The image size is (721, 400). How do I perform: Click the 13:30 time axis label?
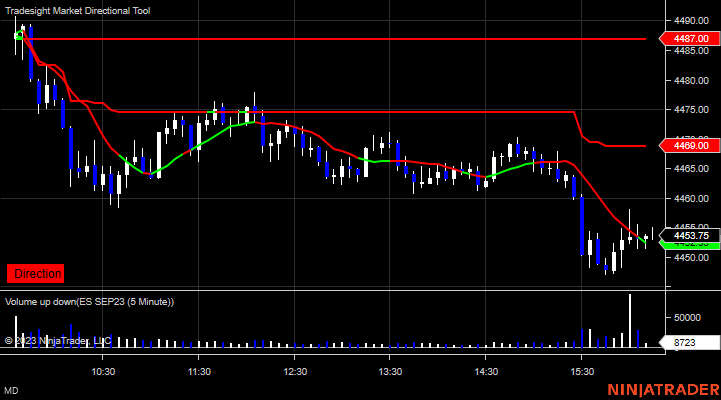click(390, 371)
